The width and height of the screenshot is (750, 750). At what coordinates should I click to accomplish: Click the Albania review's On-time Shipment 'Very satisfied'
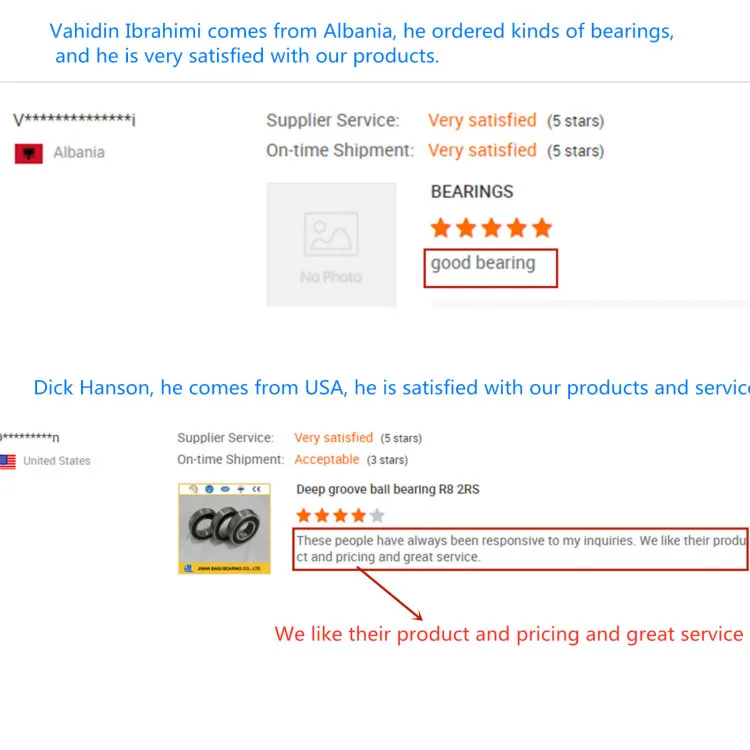coord(482,151)
